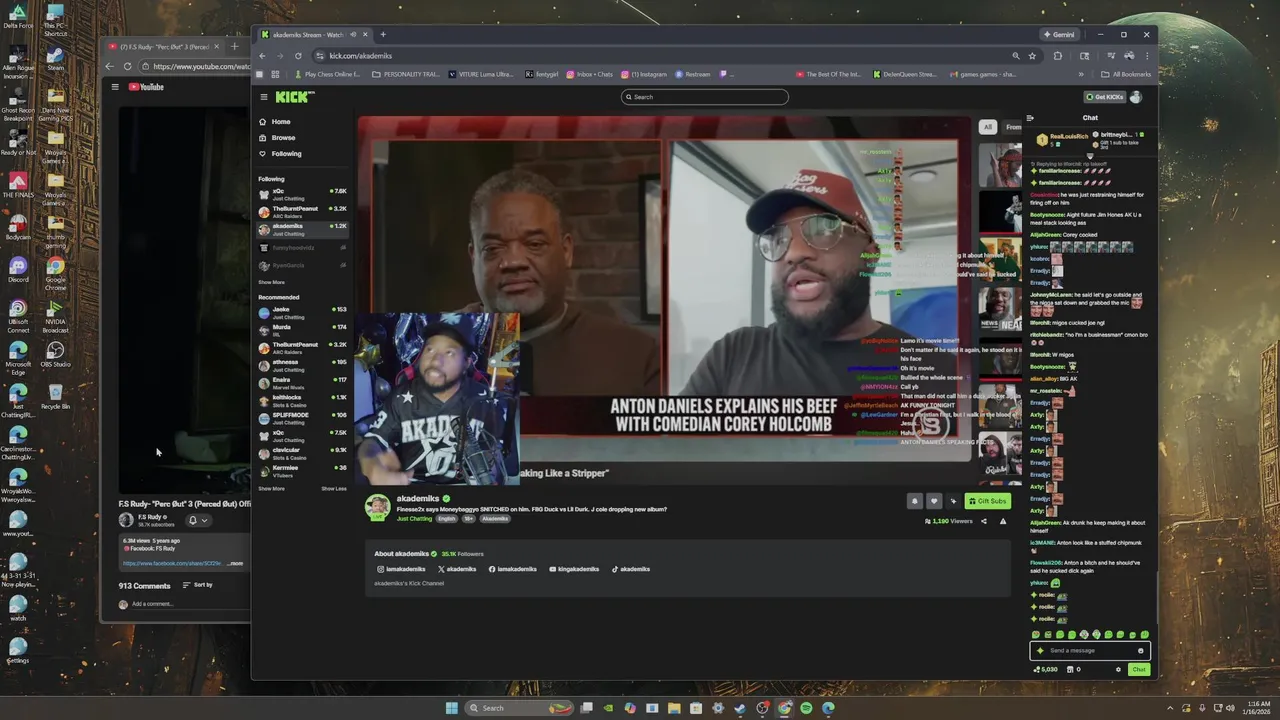Image resolution: width=1280 pixels, height=720 pixels.
Task: Select the All clips tab
Action: tap(988, 127)
